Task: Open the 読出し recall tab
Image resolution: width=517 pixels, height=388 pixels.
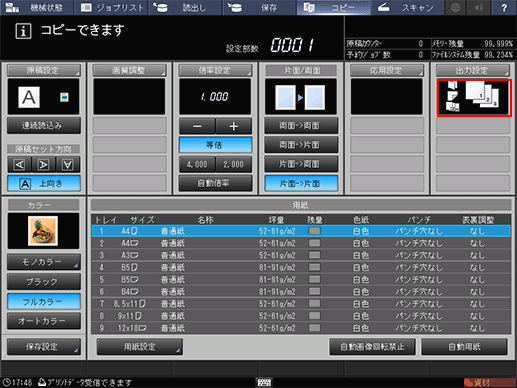Action: point(185,7)
